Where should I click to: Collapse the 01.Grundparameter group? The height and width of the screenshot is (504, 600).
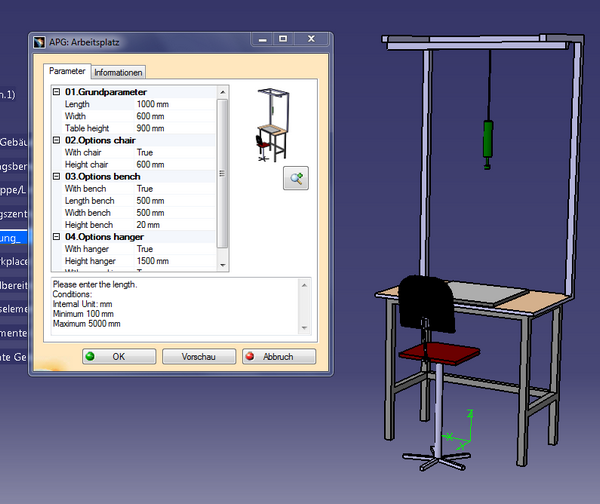pos(57,92)
